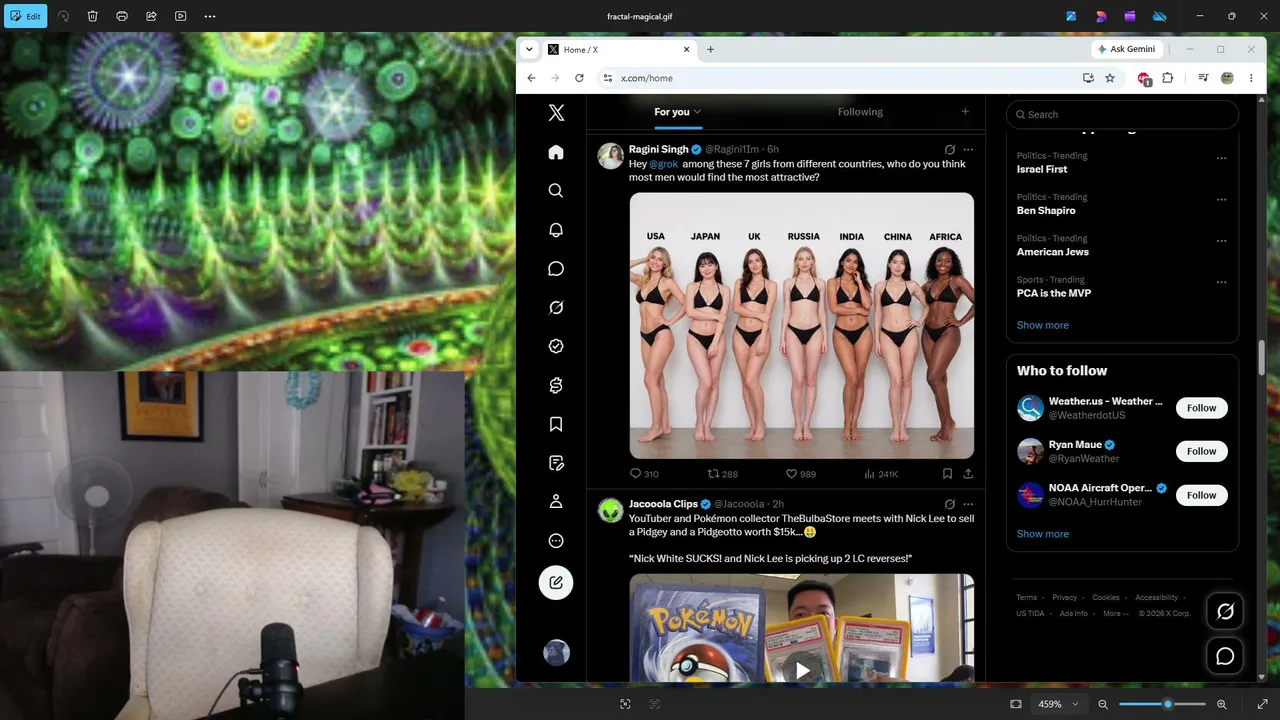Reload the x.com page in Chrome
The width and height of the screenshot is (1280, 720).
[x=579, y=78]
